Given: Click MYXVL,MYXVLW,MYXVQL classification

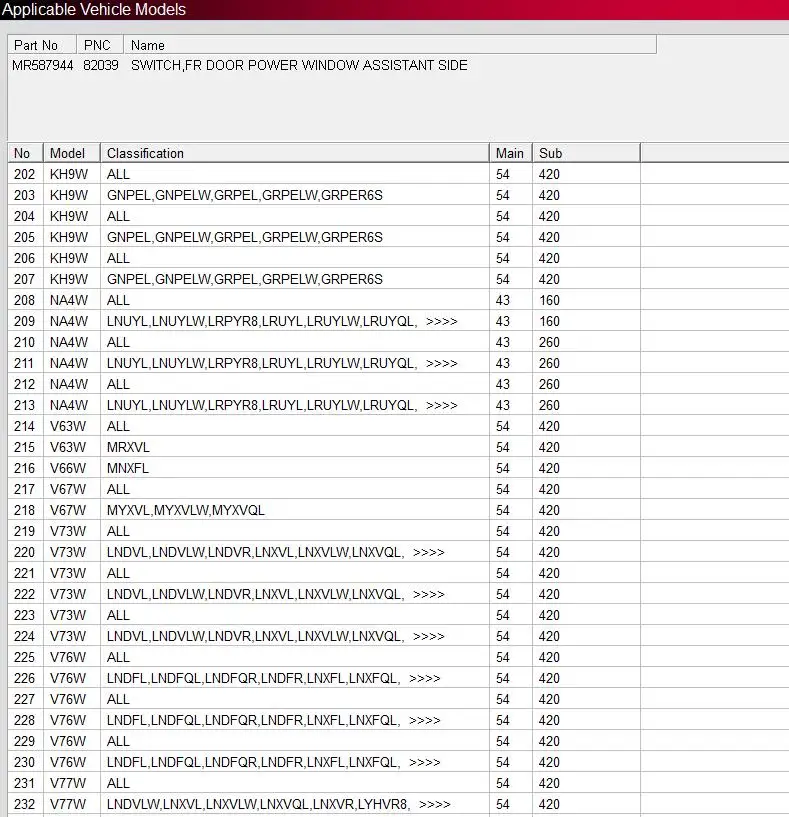Looking at the screenshot, I should 186,510.
